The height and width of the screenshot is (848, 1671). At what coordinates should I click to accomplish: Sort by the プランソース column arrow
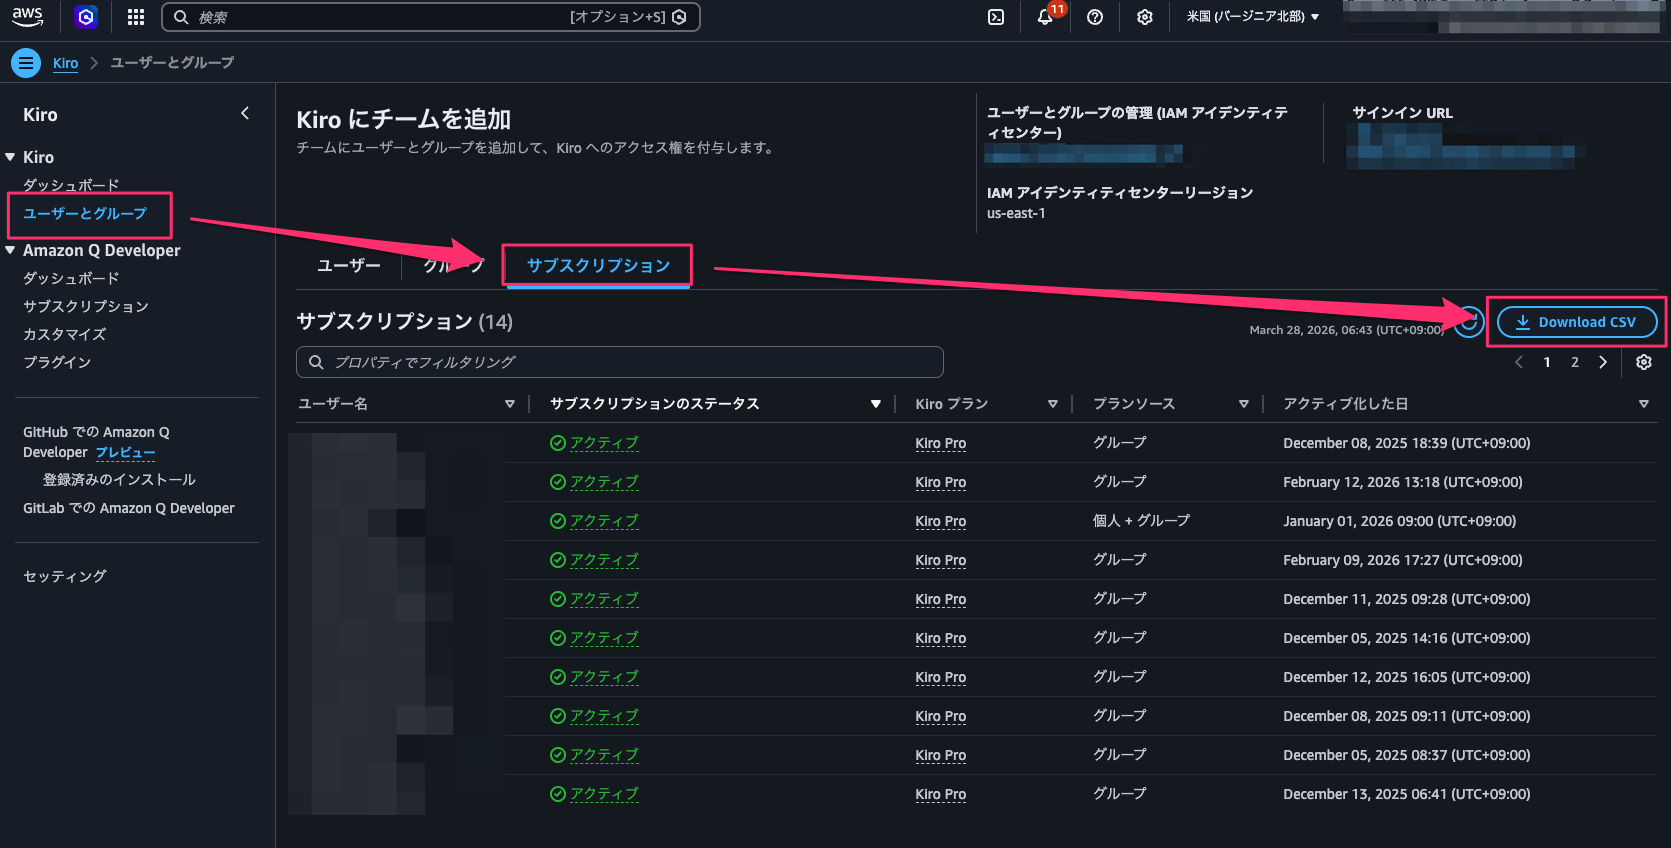[x=1244, y=404]
